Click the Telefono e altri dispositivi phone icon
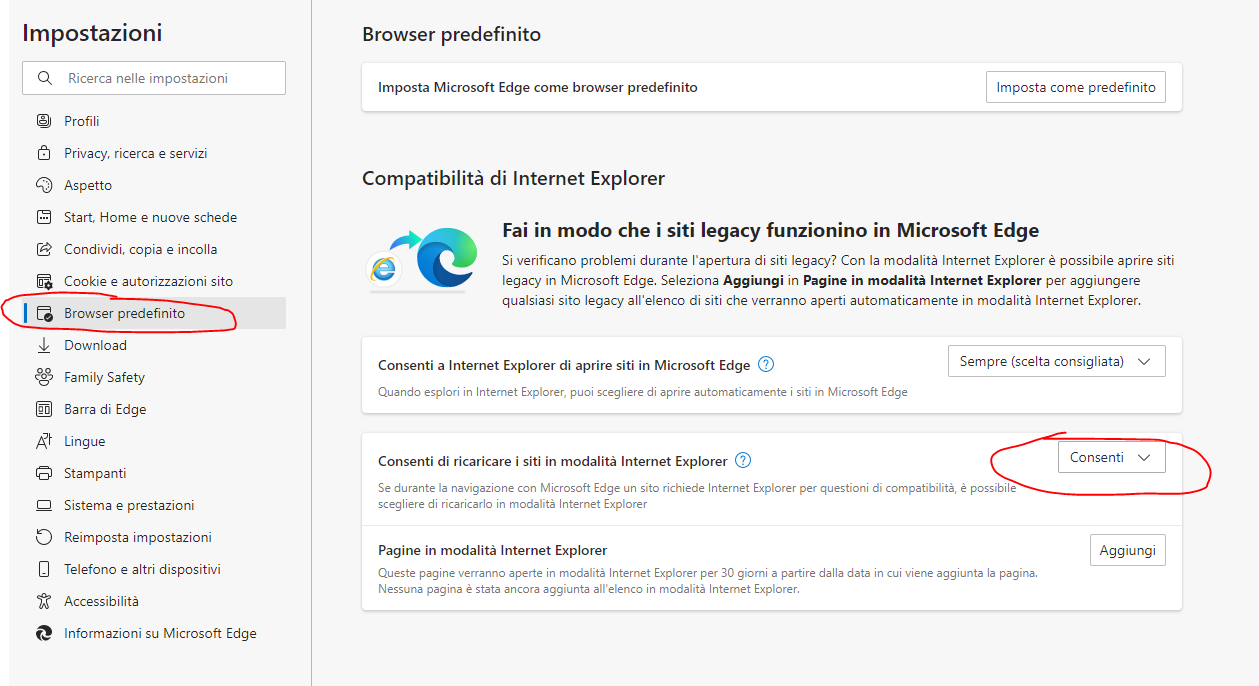Screen dimensions: 1259x686 tap(44, 569)
